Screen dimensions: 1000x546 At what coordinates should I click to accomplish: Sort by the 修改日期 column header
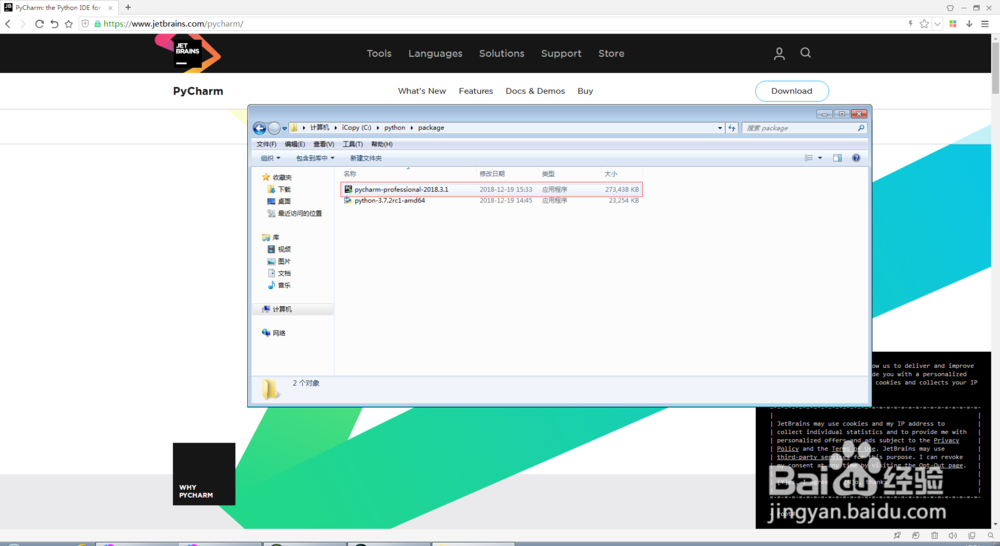pyautogui.click(x=507, y=173)
